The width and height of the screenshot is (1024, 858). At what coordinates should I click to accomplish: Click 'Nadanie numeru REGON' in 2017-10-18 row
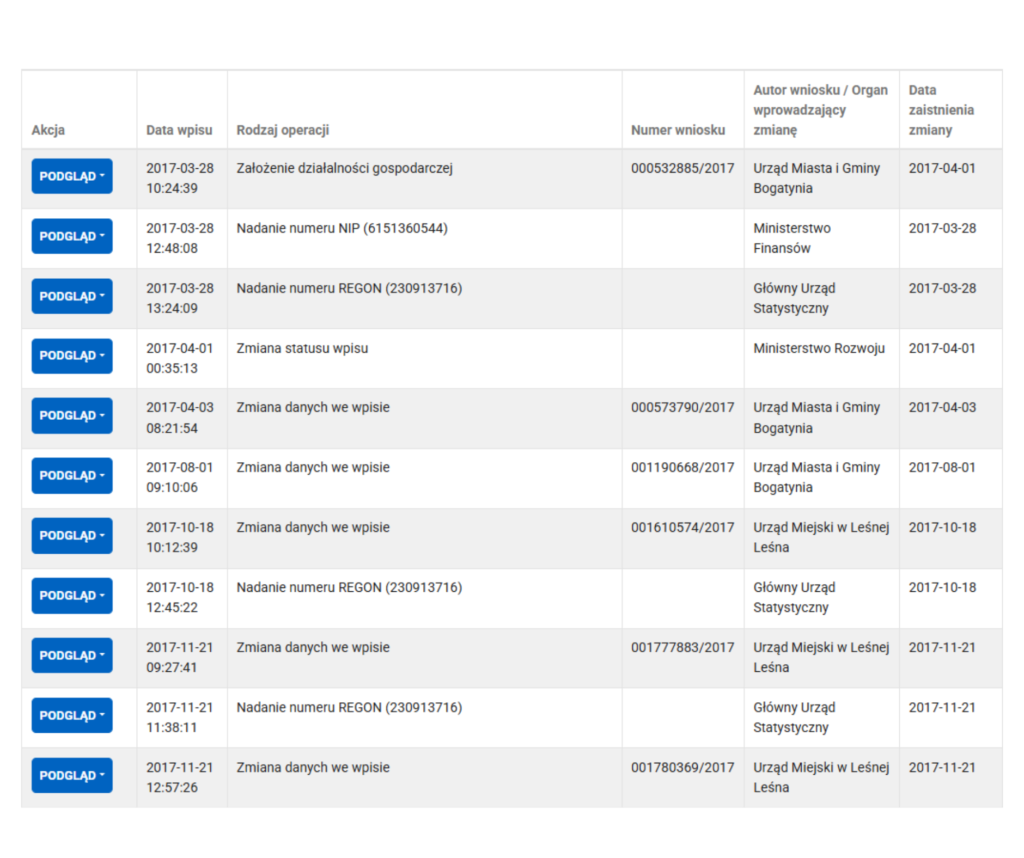pos(349,588)
